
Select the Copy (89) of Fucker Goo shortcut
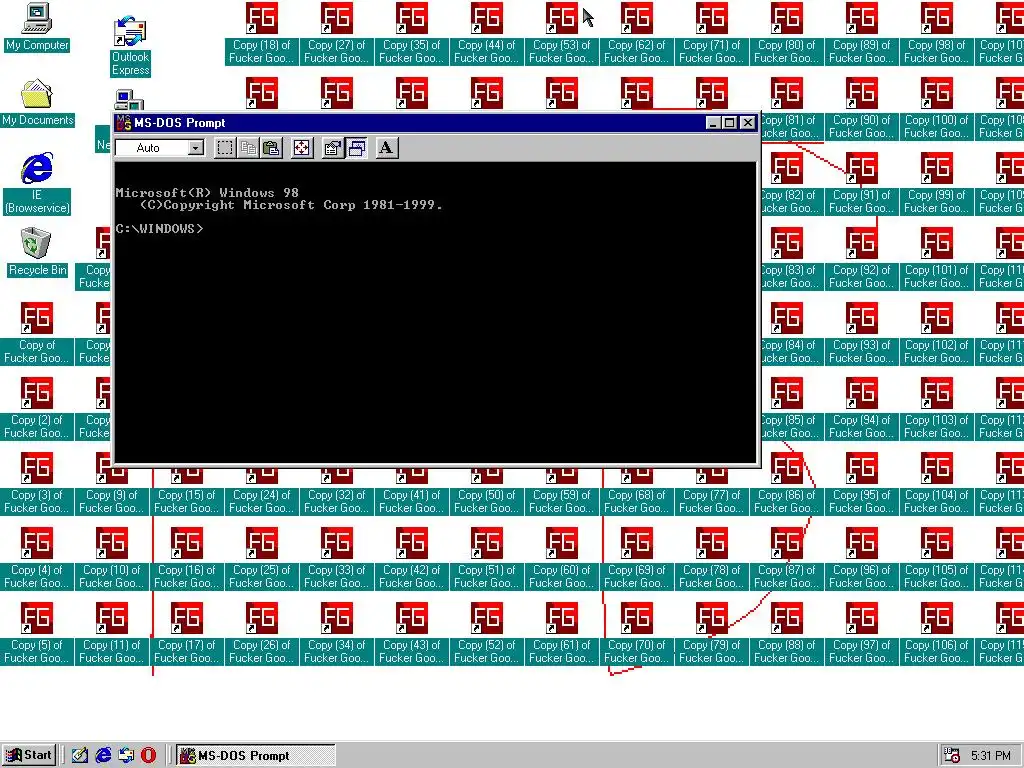pyautogui.click(x=861, y=33)
